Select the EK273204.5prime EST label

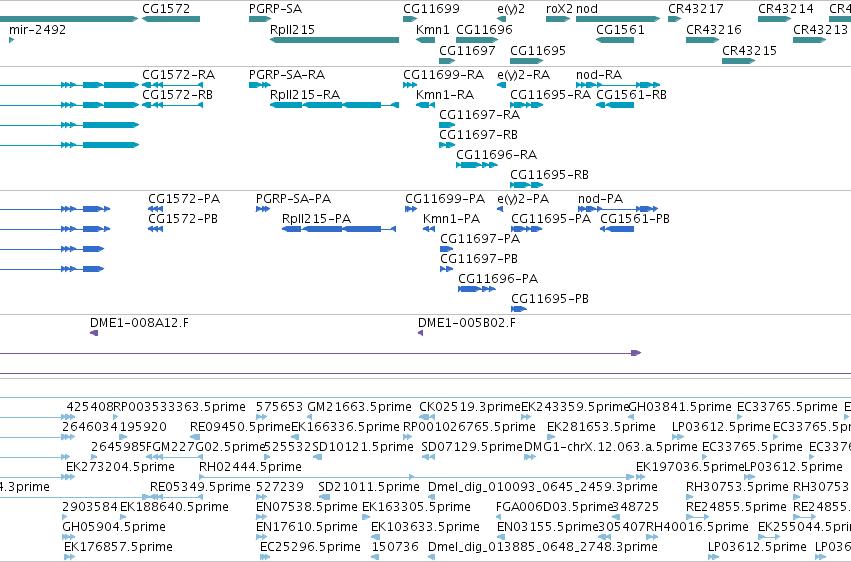pyautogui.click(x=120, y=467)
